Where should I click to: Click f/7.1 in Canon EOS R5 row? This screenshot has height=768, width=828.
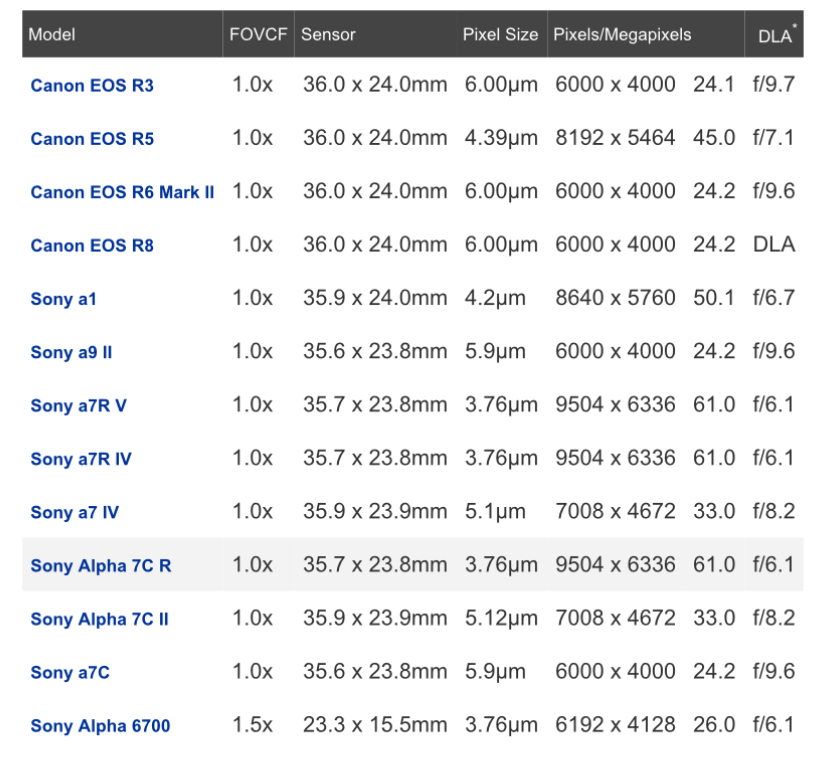coord(773,138)
